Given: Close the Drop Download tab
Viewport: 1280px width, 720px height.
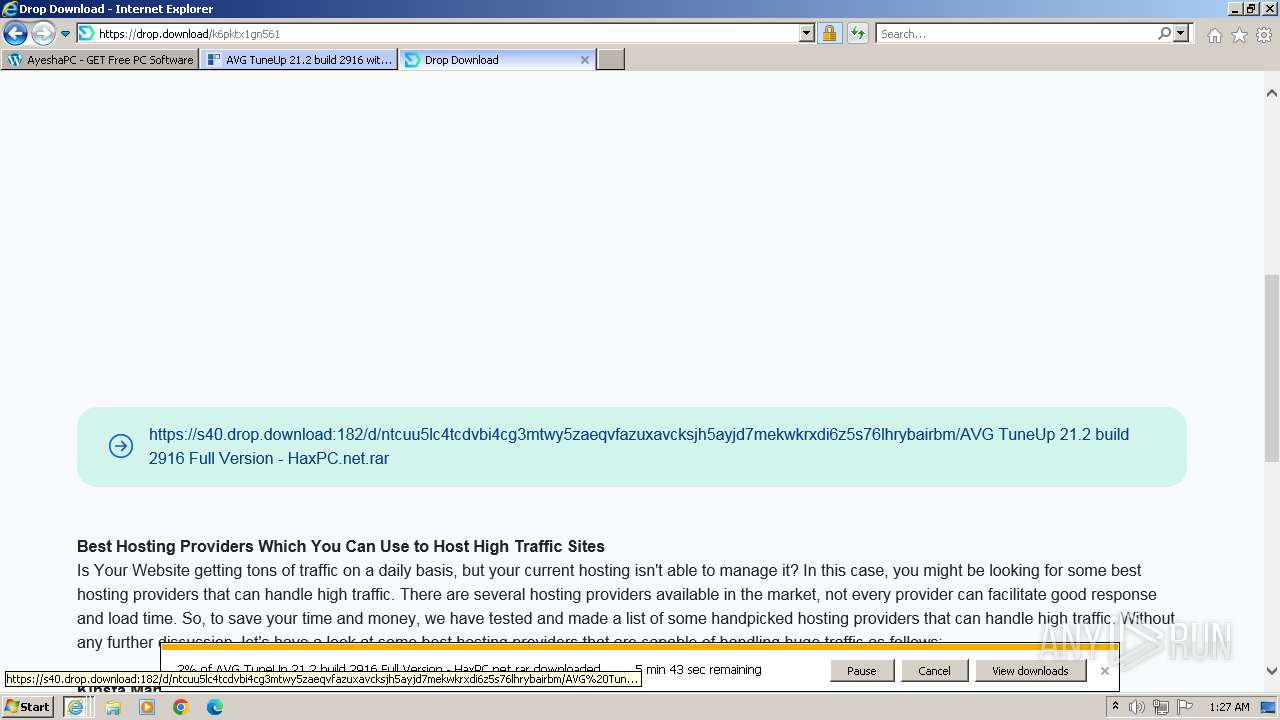Looking at the screenshot, I should point(585,60).
